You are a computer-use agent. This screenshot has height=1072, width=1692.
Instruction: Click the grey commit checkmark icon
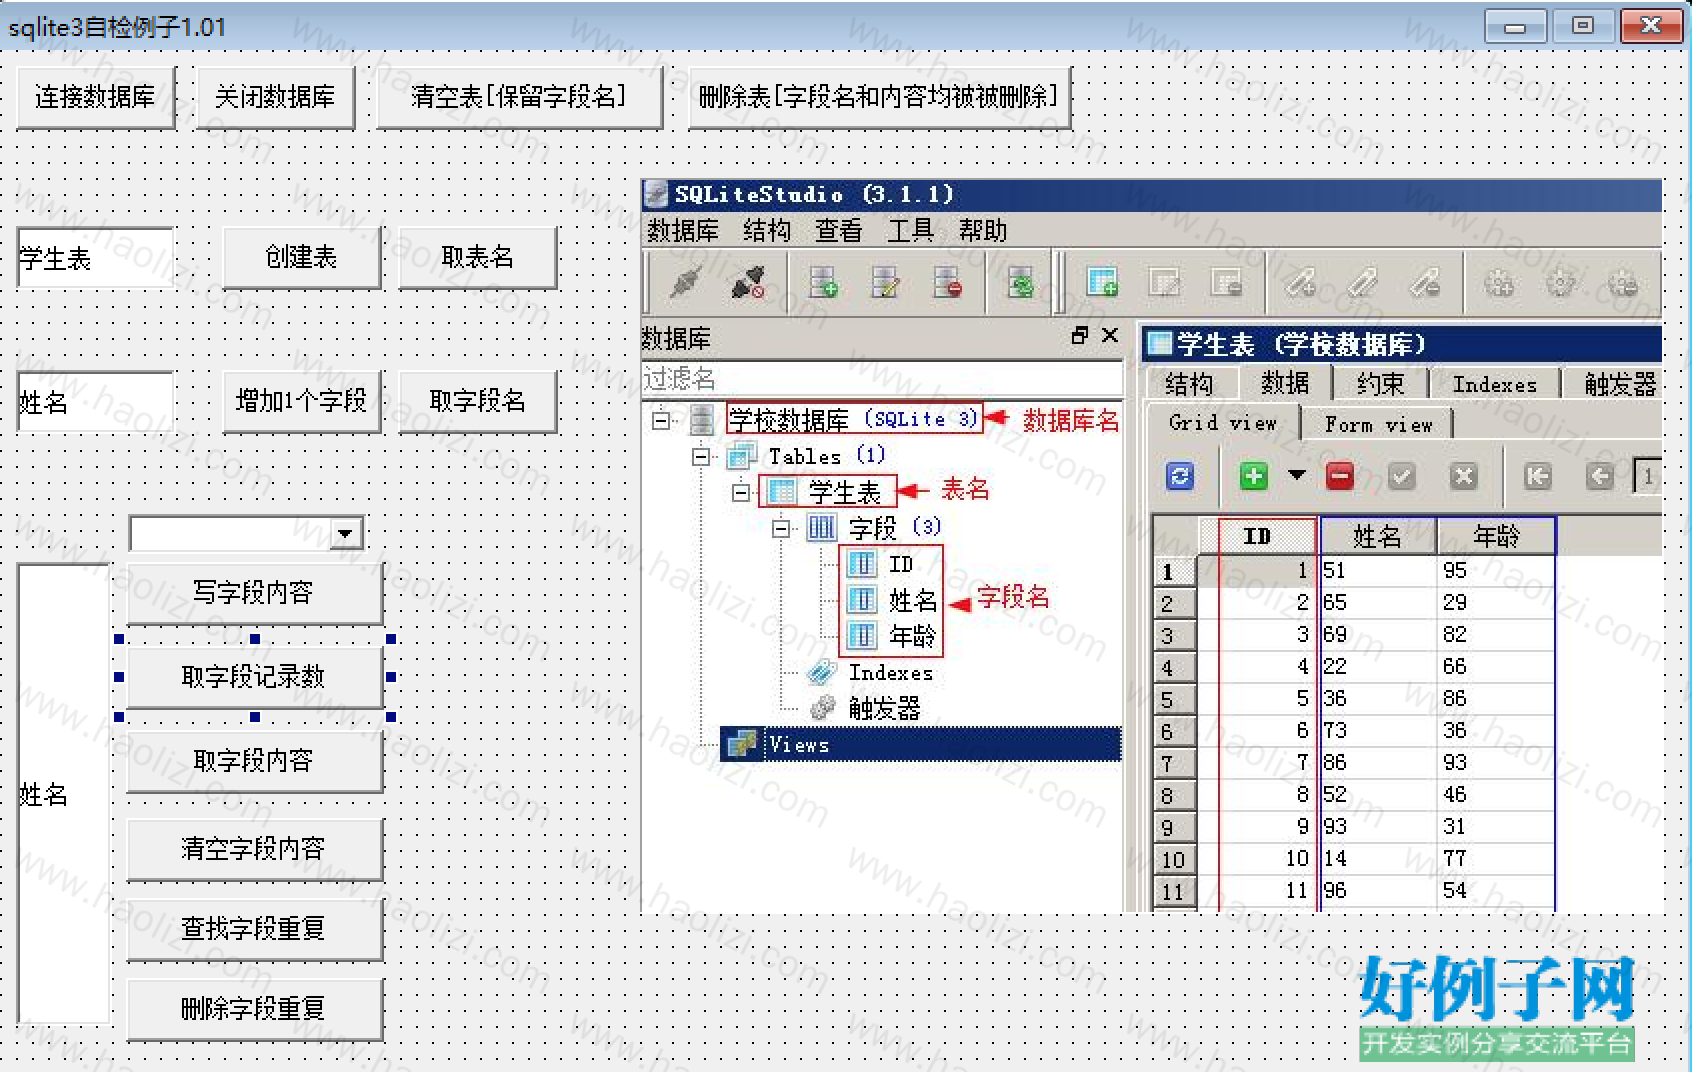point(1402,476)
